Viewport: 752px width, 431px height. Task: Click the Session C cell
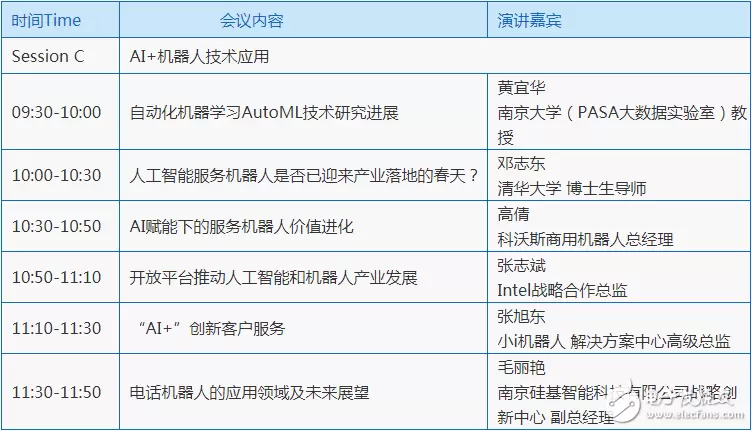pyautogui.click(x=47, y=56)
